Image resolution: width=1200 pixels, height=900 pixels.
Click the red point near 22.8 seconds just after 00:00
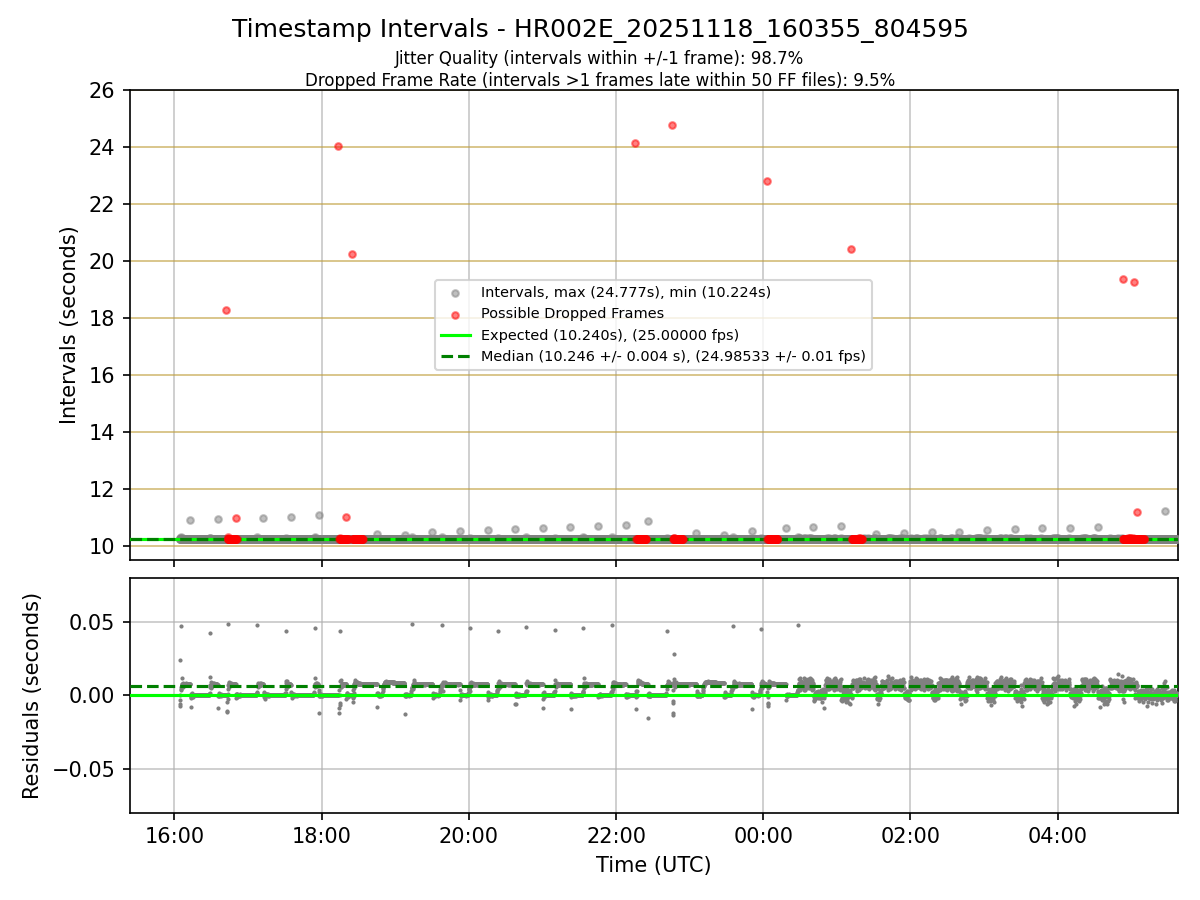(x=767, y=181)
